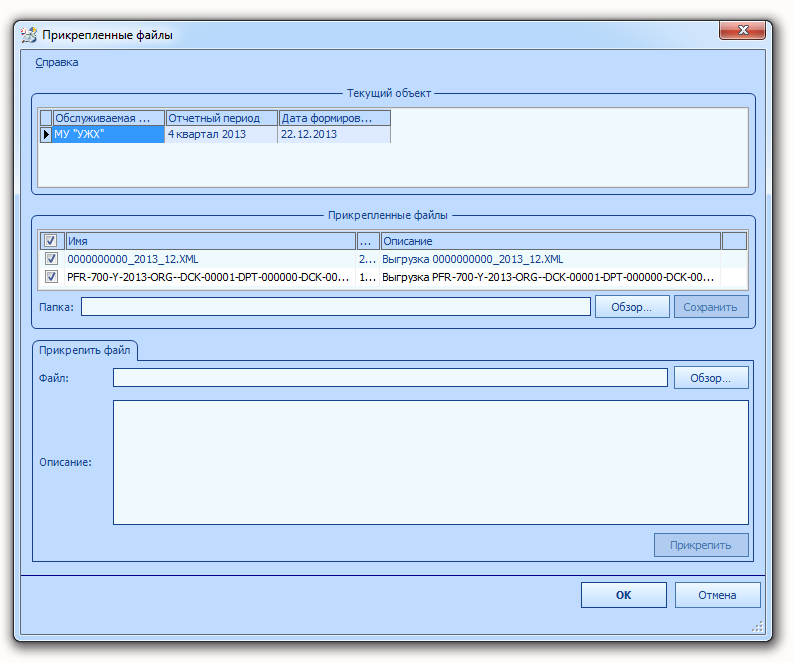Click the size cell of the PFR-700-Y-2013 row
The width and height of the screenshot is (793, 663).
[368, 277]
